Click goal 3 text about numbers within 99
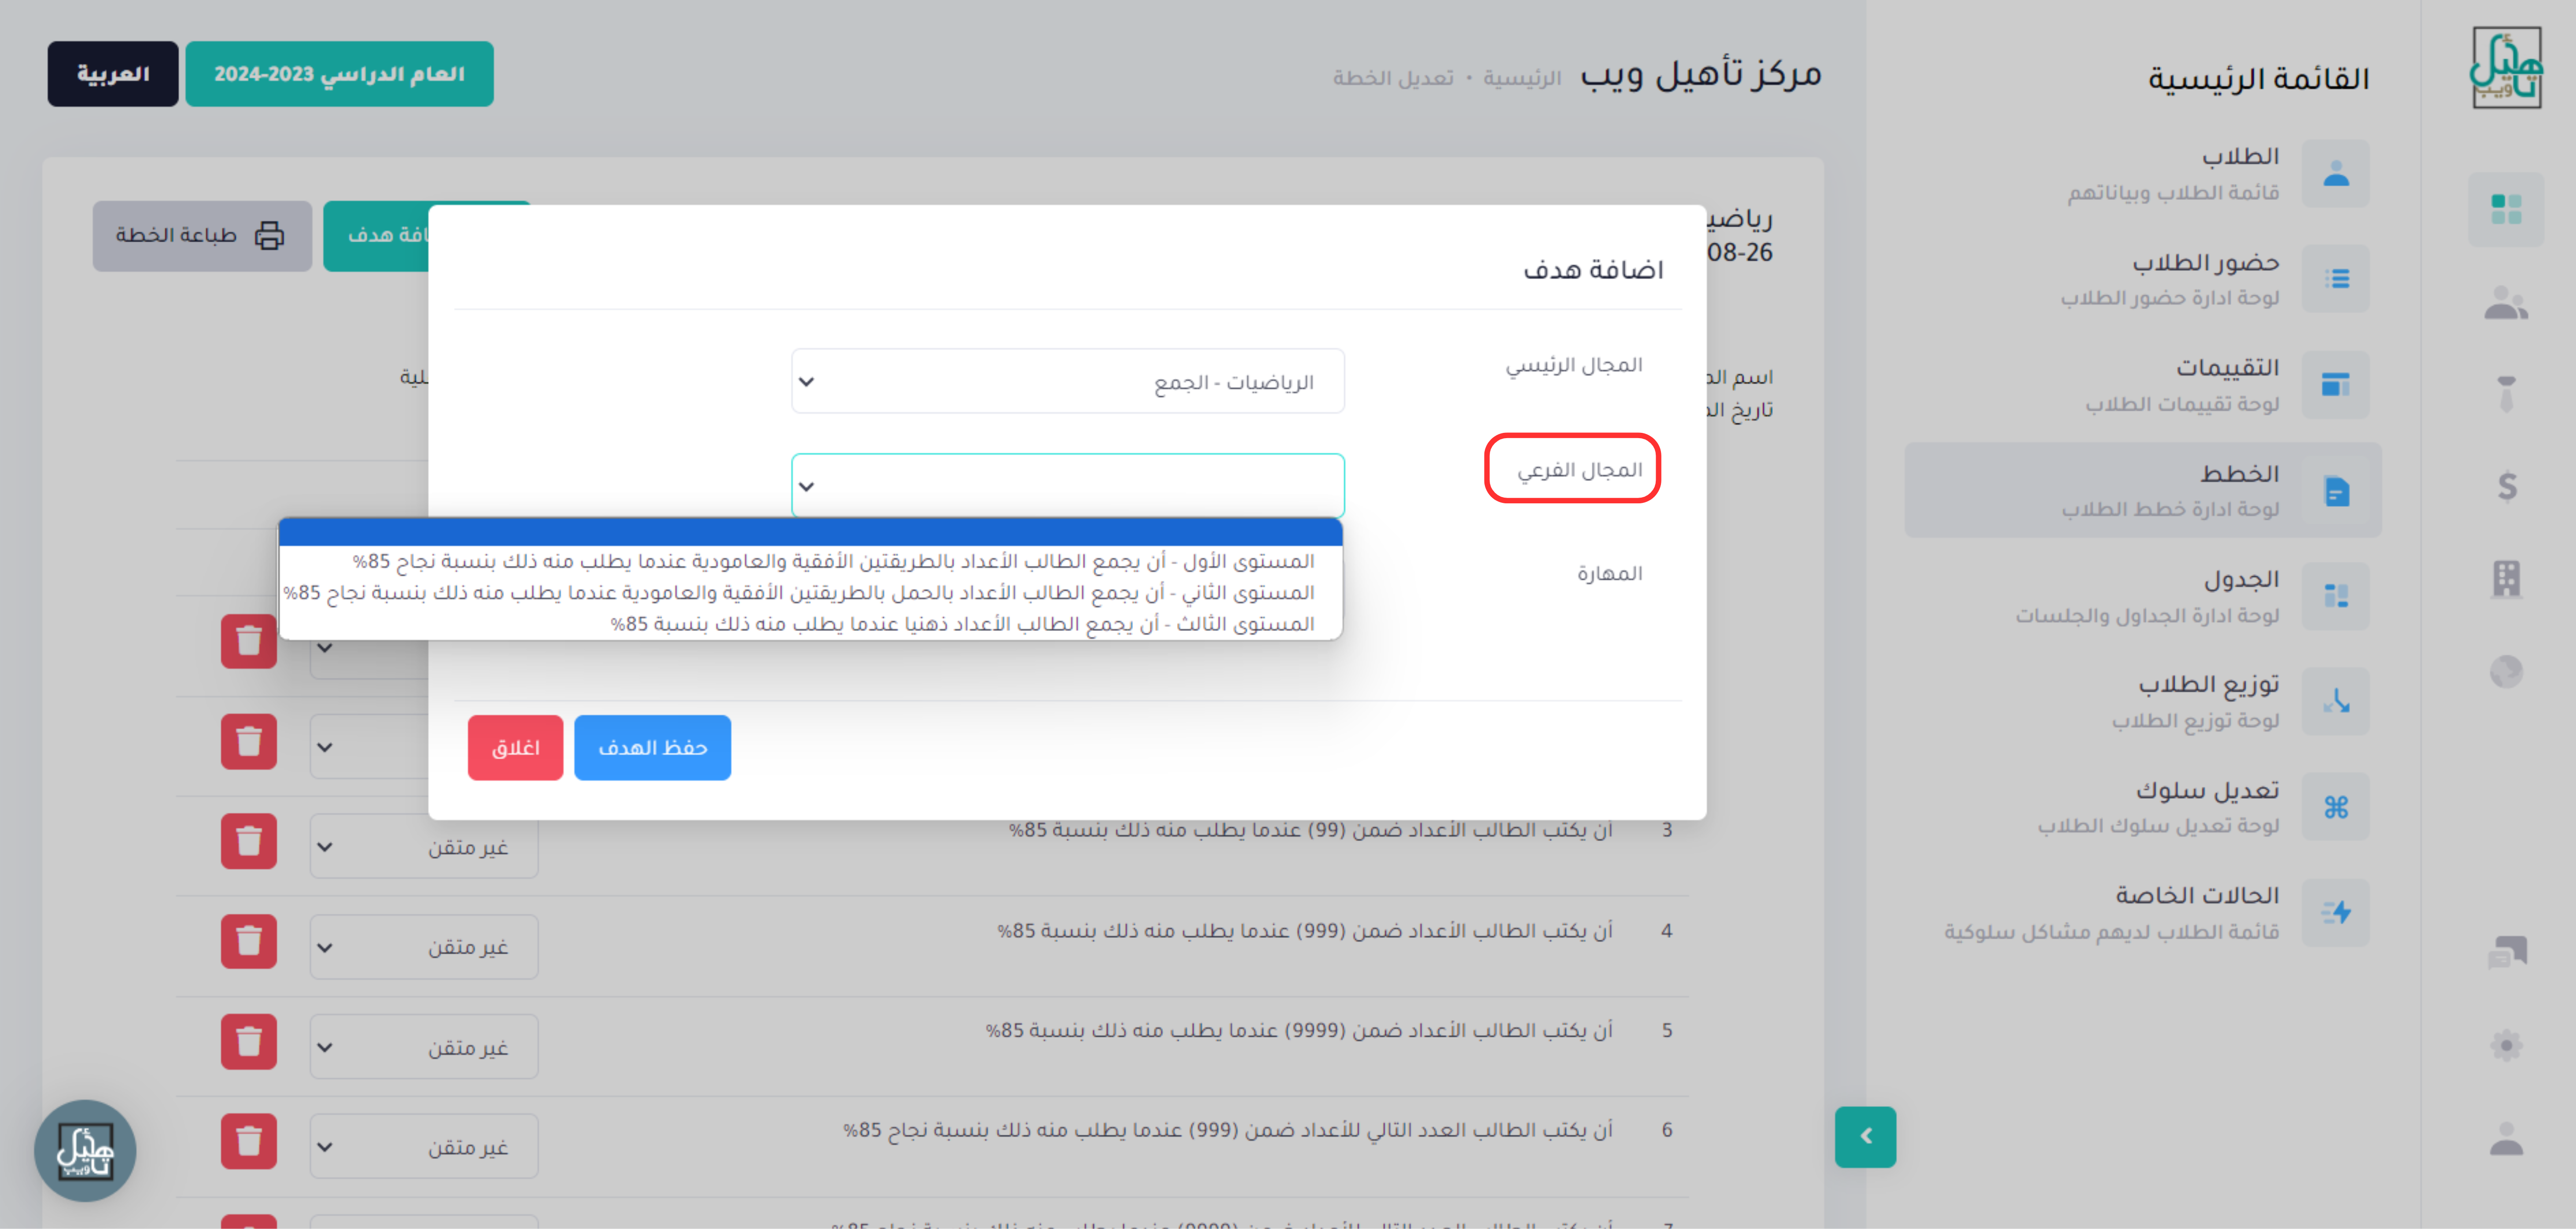The height and width of the screenshot is (1229, 2576). click(1310, 830)
